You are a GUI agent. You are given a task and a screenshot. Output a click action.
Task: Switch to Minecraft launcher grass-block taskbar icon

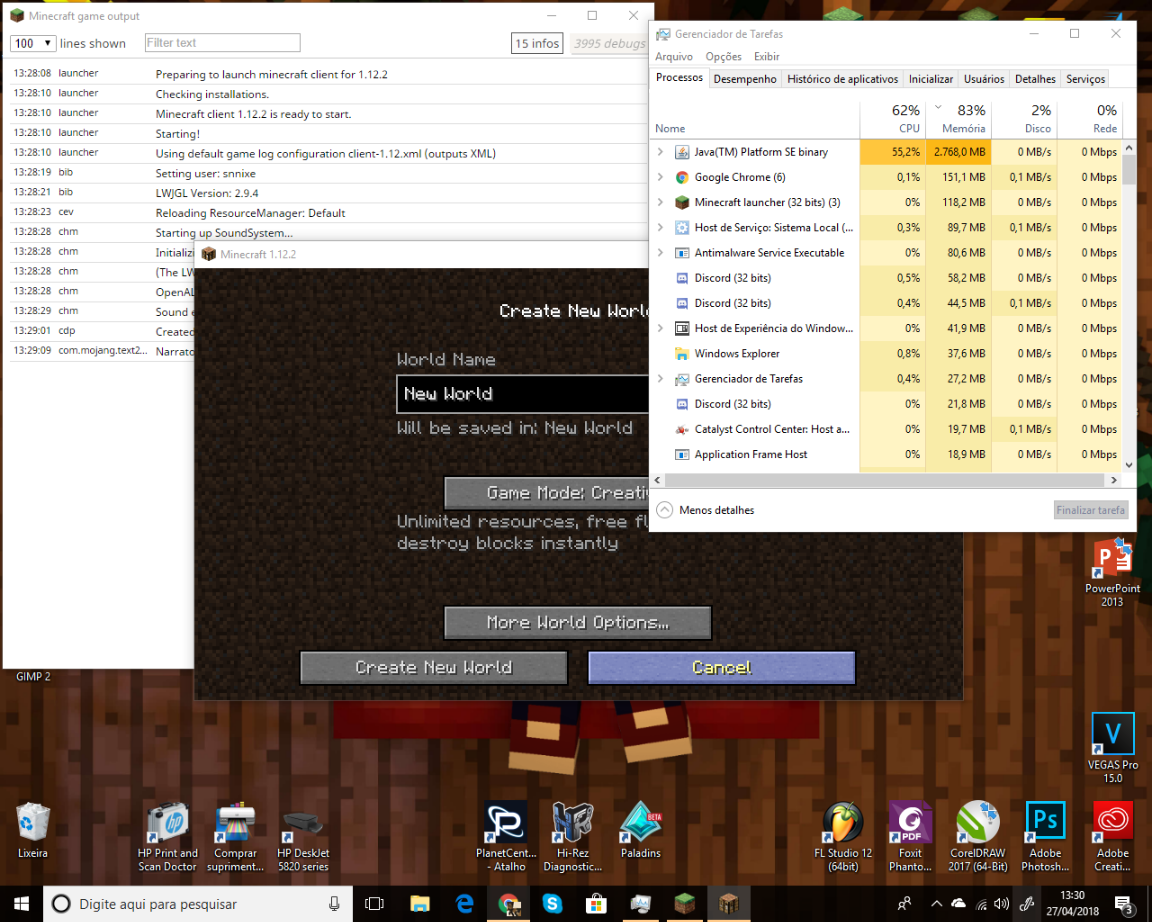pos(685,904)
